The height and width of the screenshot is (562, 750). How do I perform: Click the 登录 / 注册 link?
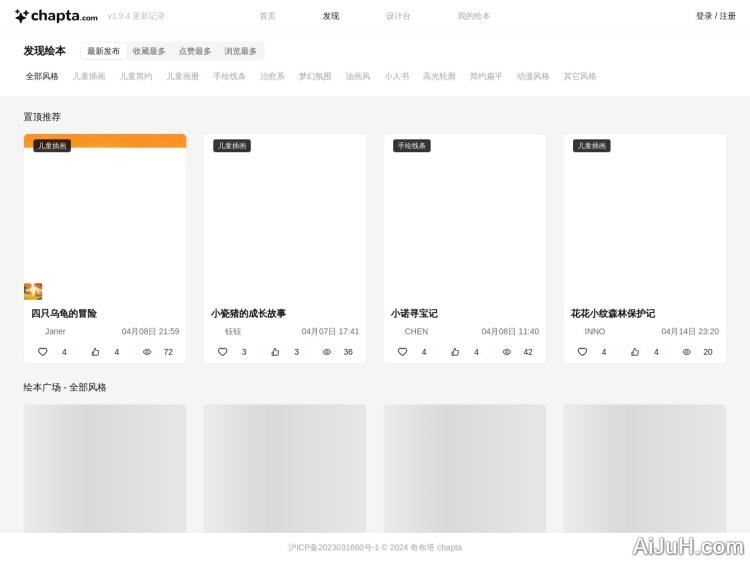[715, 16]
